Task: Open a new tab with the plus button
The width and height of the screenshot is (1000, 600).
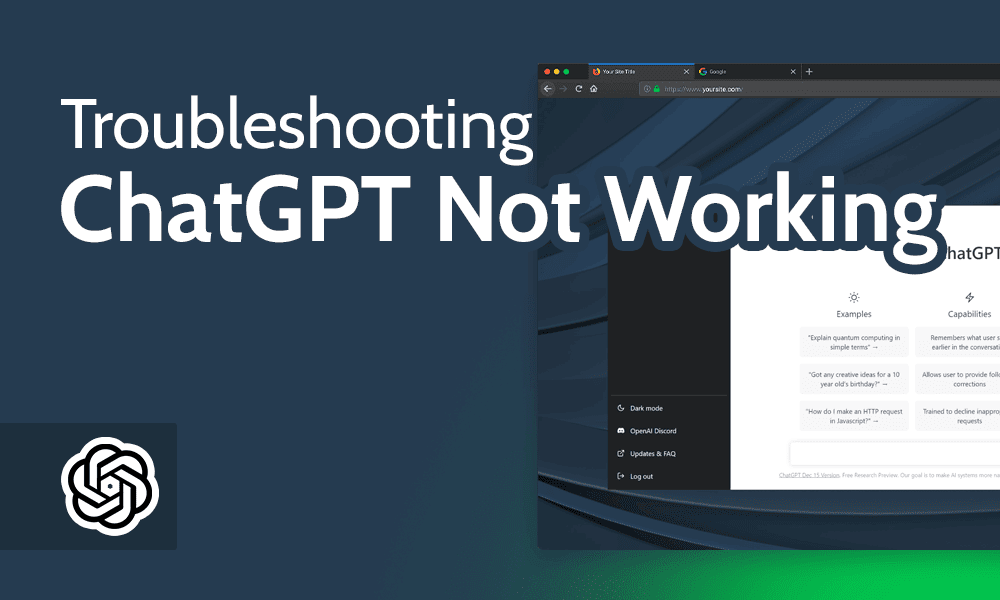Action: tap(809, 71)
